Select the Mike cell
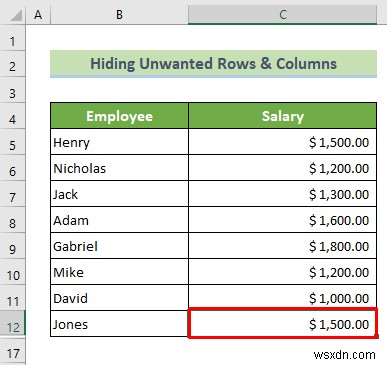The image size is (387, 365). pyautogui.click(x=119, y=272)
